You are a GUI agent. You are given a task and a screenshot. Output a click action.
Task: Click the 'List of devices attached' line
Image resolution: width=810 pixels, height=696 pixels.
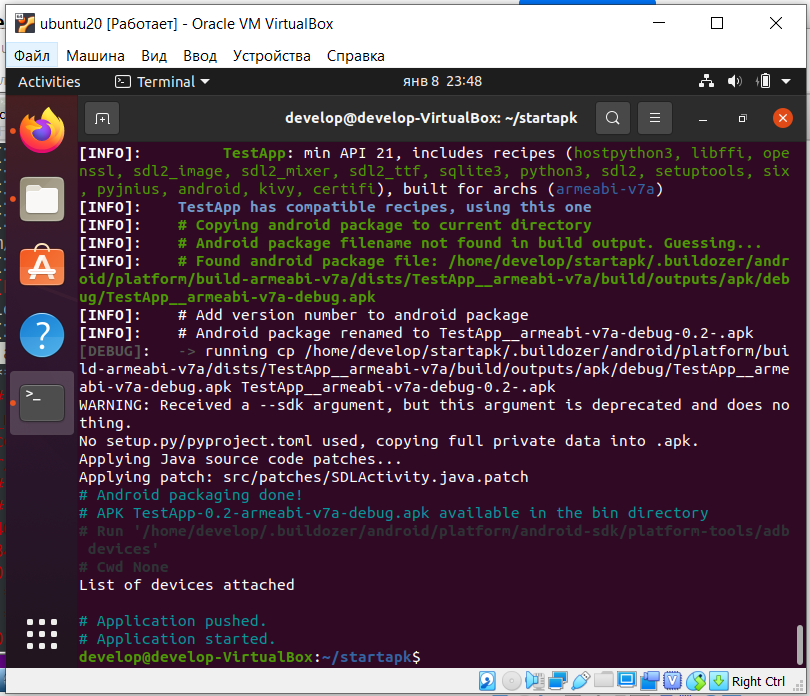tap(186, 585)
